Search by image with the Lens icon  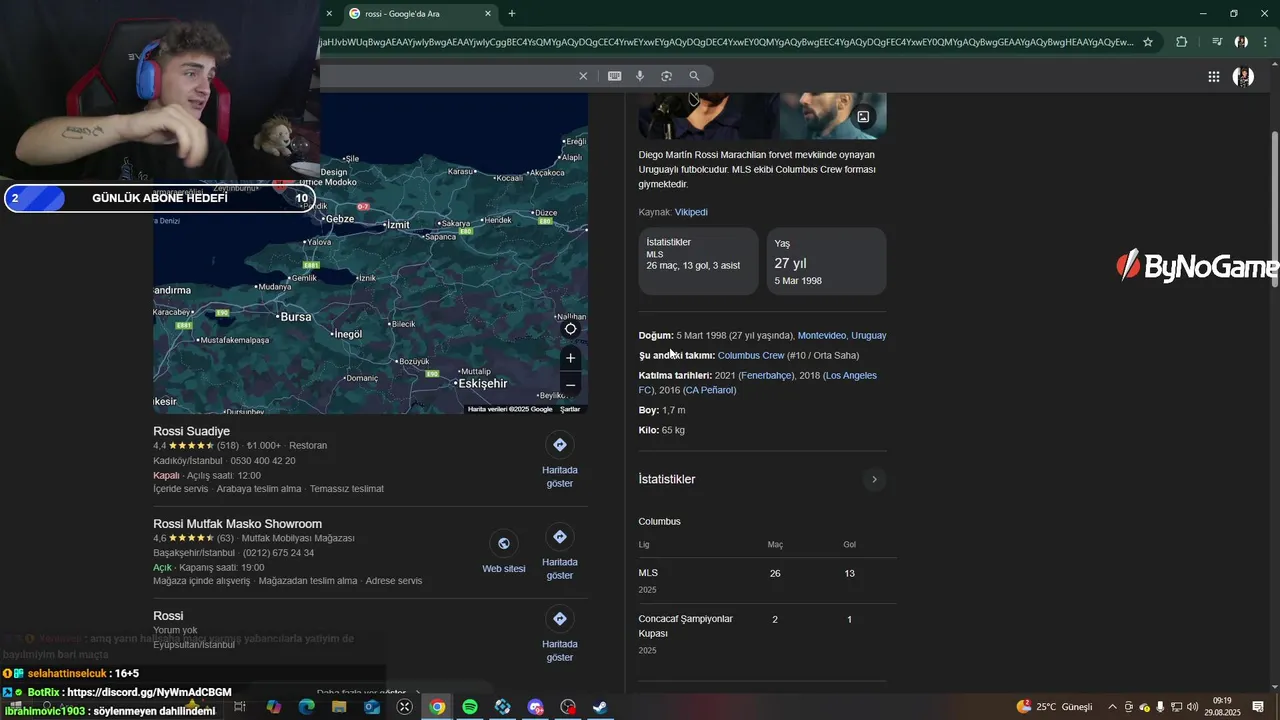click(x=666, y=76)
